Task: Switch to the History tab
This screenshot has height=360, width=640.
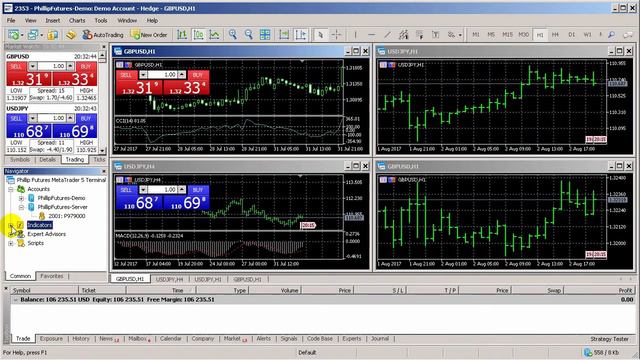Action: (x=81, y=339)
